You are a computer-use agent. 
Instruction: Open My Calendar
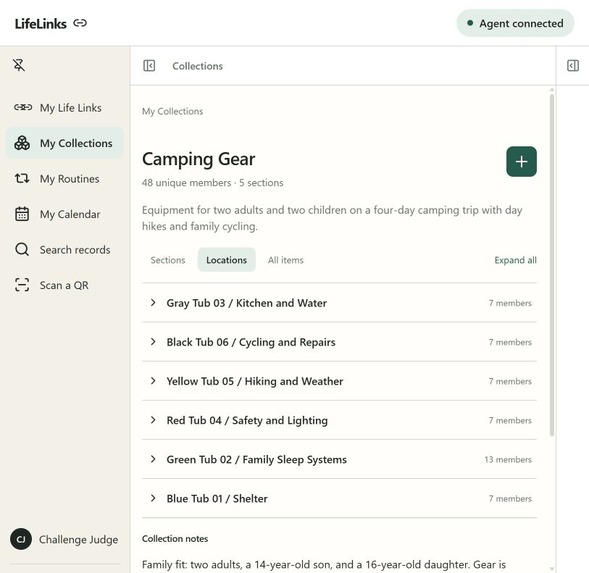tap(65, 214)
